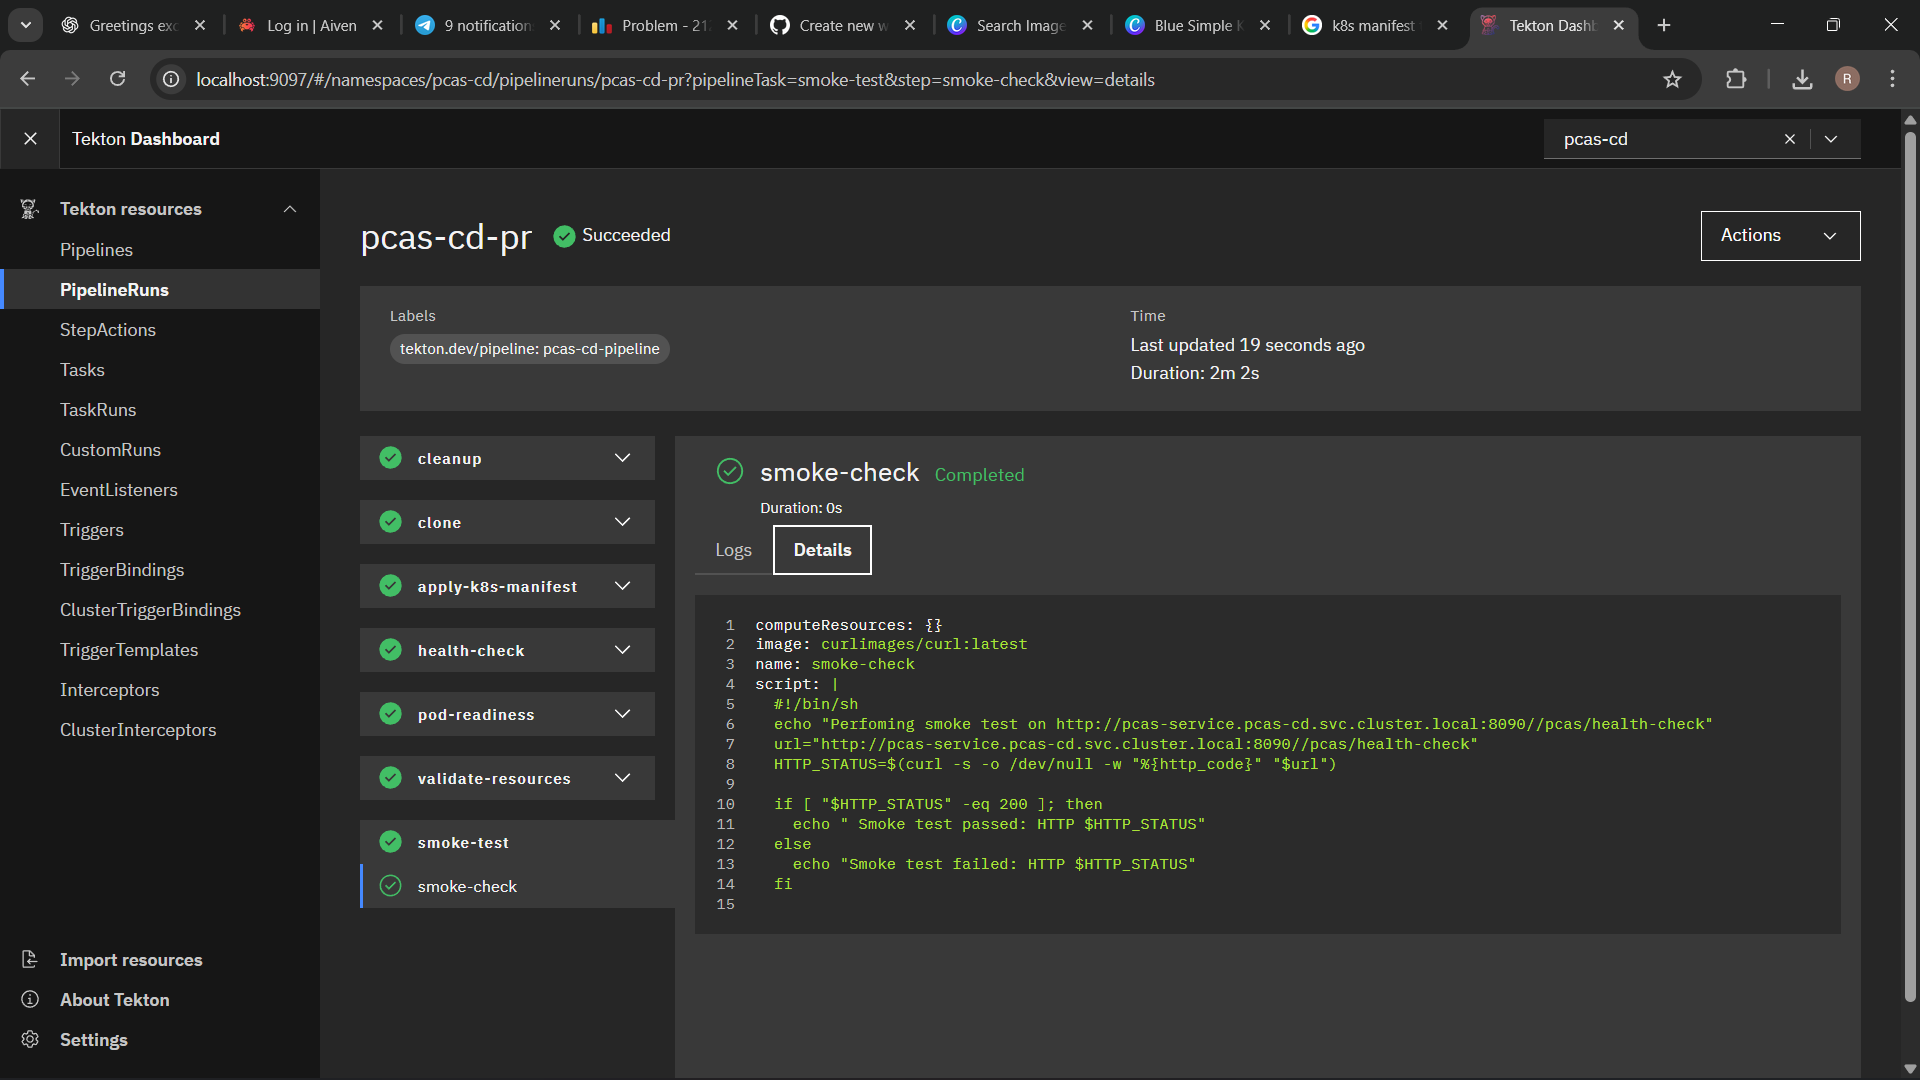1920x1080 pixels.
Task: Click the page vertical scrollbar
Action: (1910, 560)
